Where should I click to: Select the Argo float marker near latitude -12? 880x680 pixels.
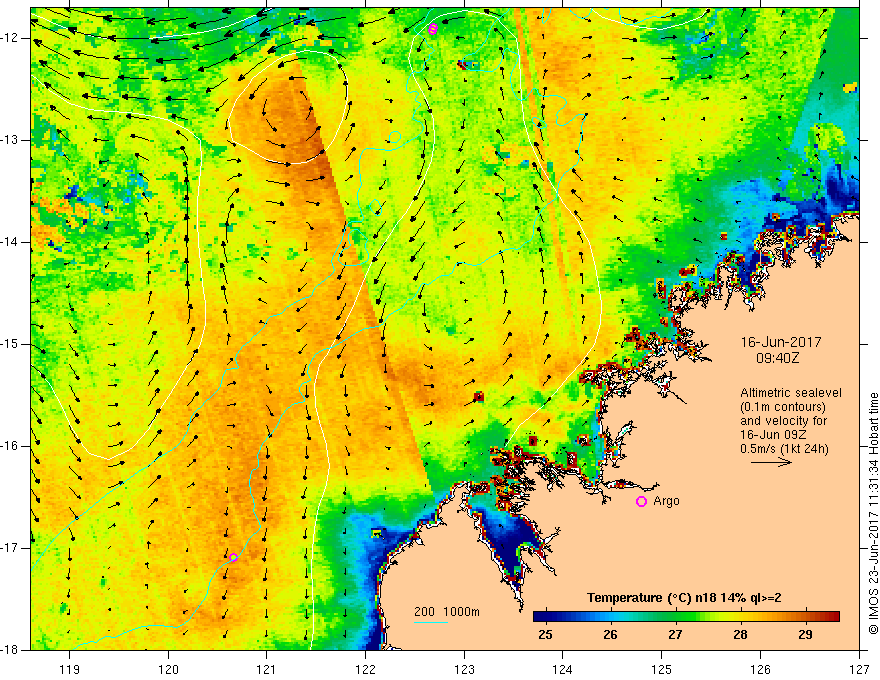click(432, 29)
